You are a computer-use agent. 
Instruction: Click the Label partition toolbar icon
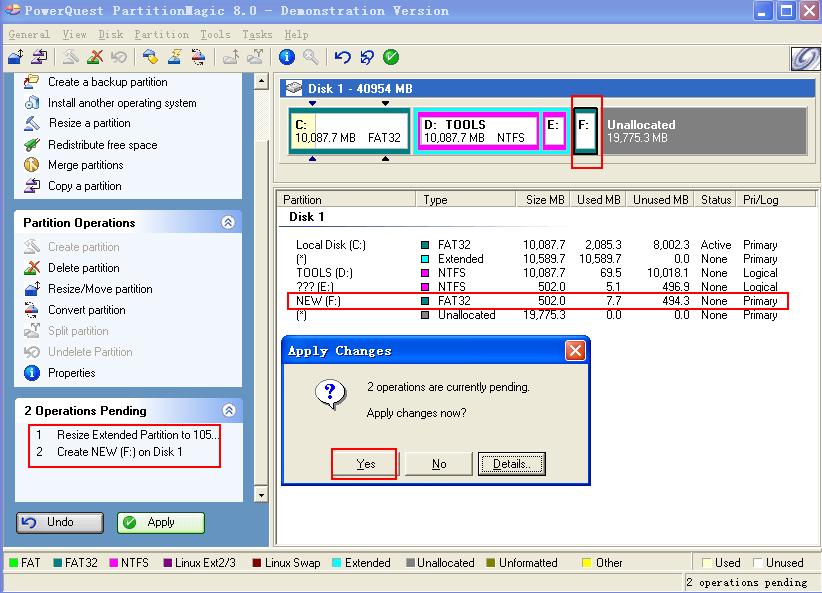click(150, 57)
